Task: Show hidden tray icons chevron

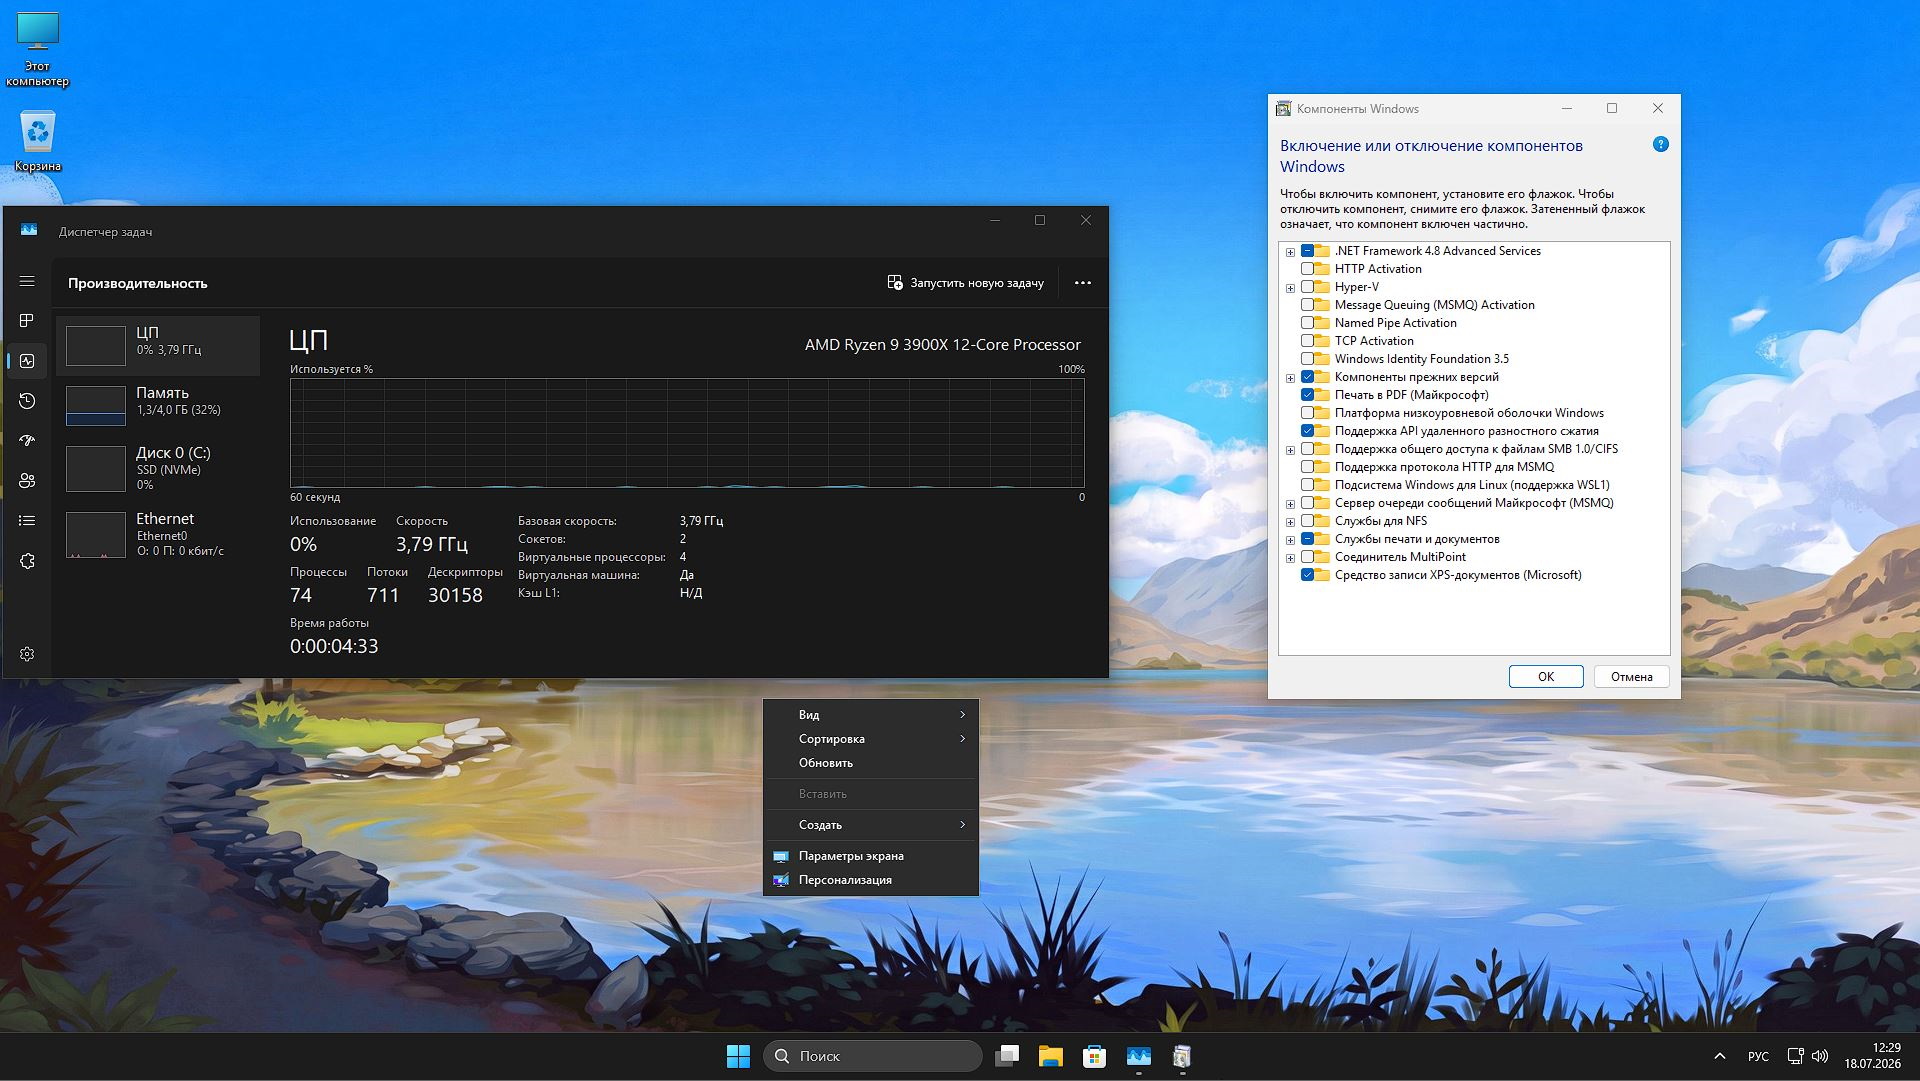Action: pos(1720,1056)
